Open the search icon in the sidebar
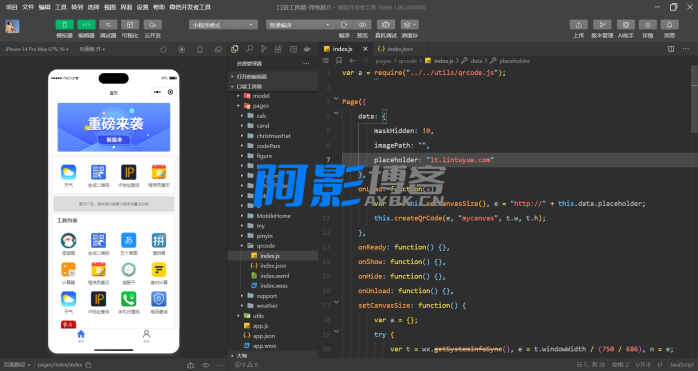 coord(250,49)
